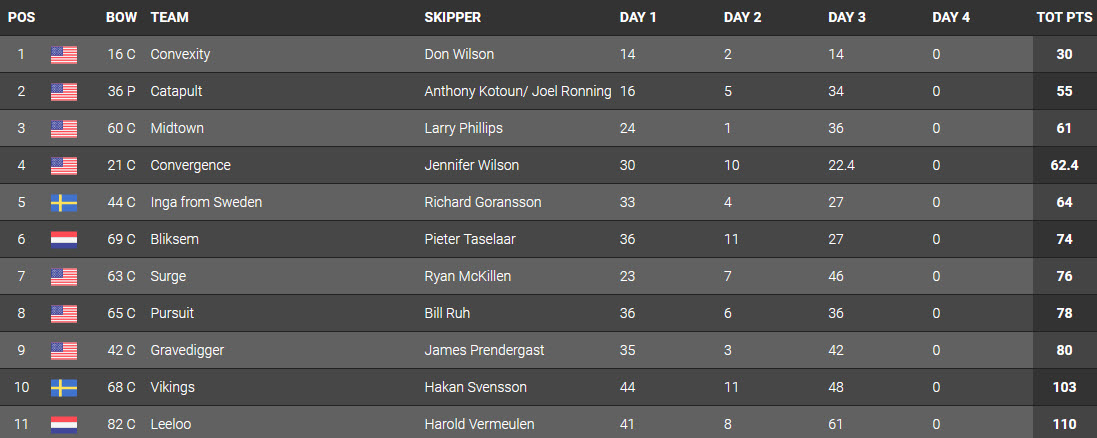This screenshot has width=1097, height=438.
Task: Click skipper Anthony Kotoun/ Joel Ronning
Action: 517,91
